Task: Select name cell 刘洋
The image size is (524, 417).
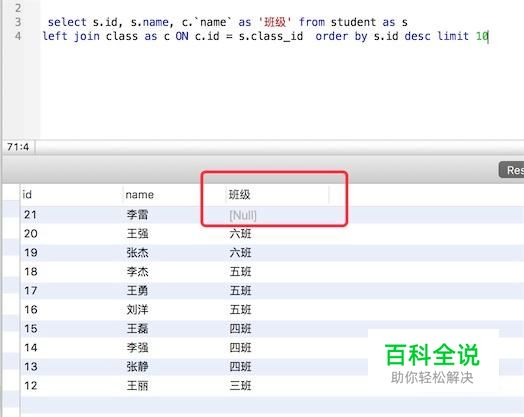Action: coord(137,310)
